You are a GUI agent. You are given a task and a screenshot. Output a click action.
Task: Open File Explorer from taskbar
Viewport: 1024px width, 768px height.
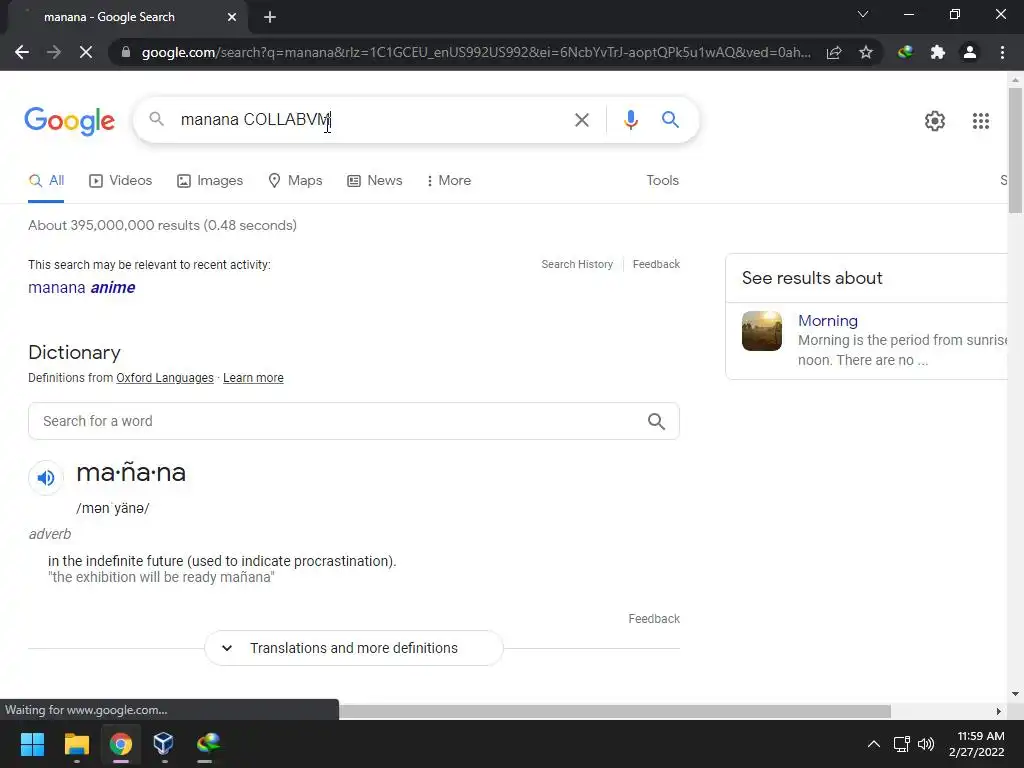click(76, 744)
